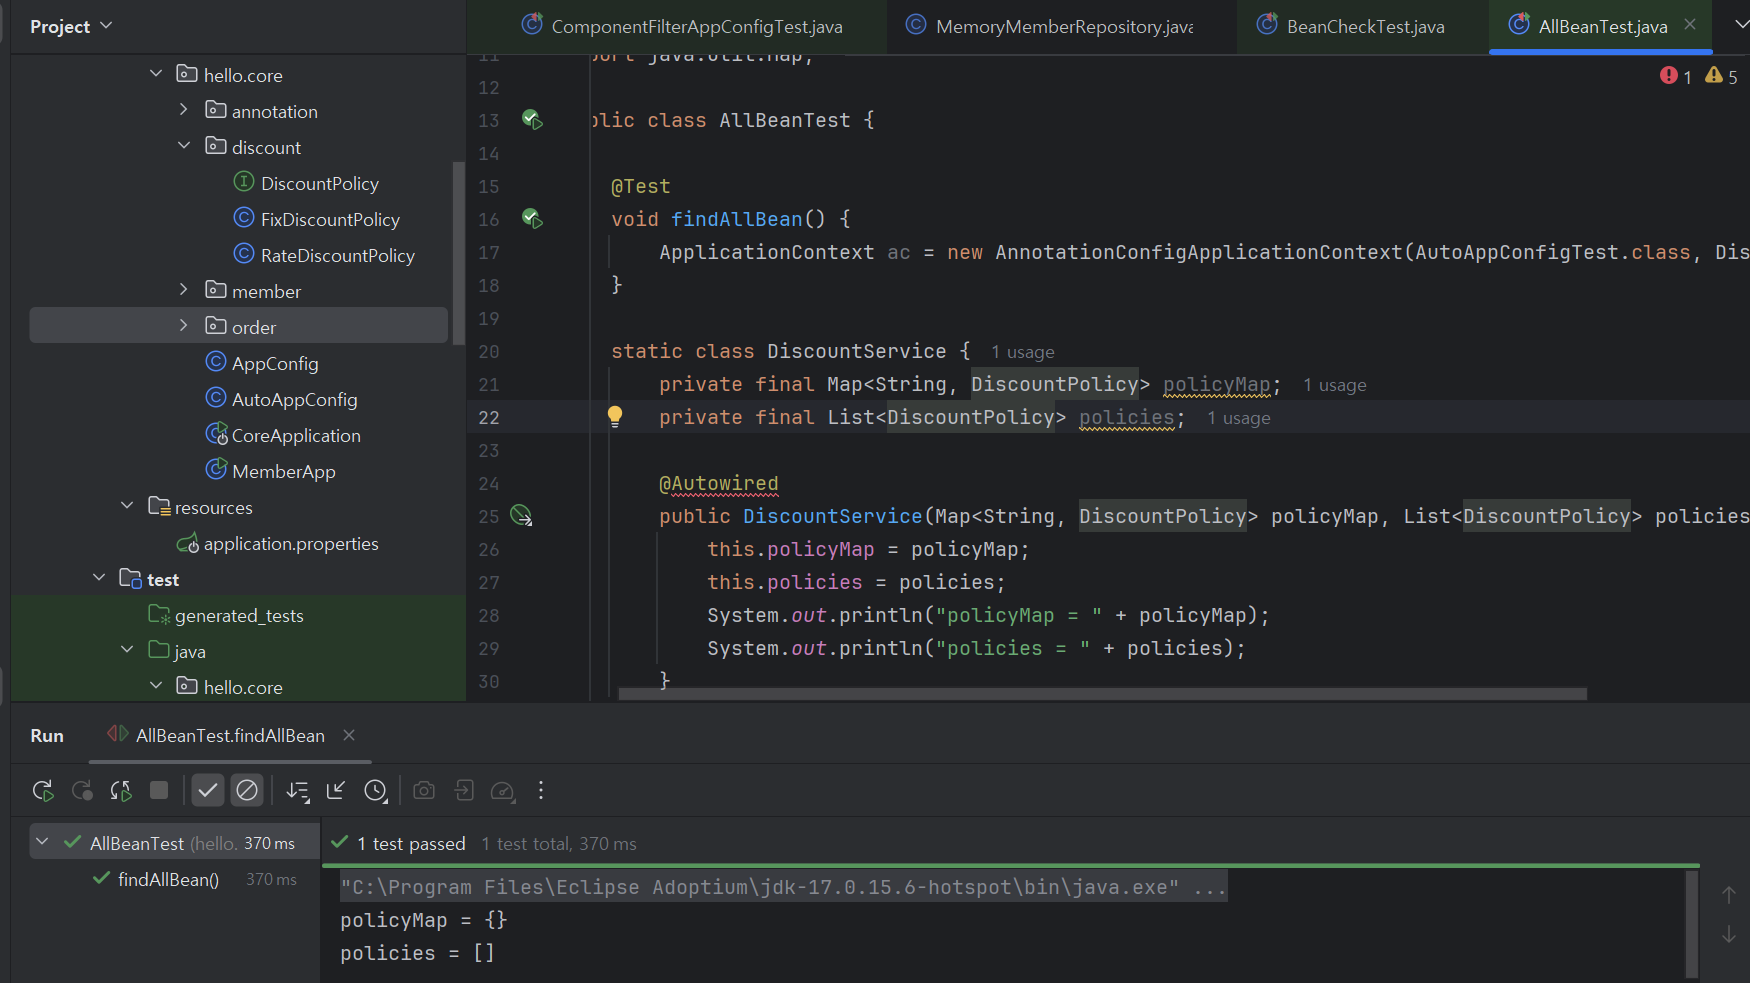Close the AllBeanTest.java tab

(1690, 24)
